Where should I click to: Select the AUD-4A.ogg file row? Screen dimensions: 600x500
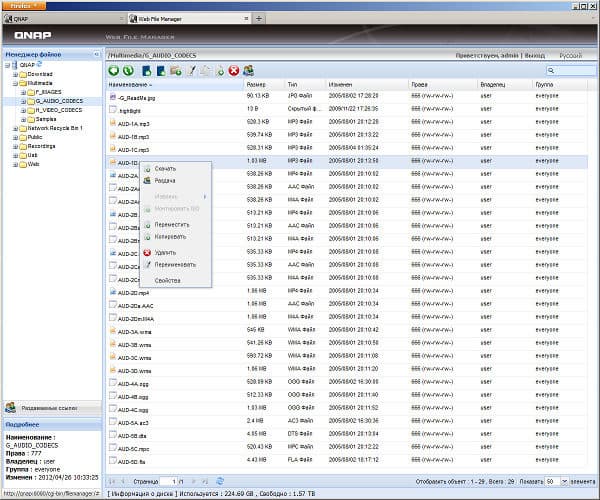coord(347,382)
